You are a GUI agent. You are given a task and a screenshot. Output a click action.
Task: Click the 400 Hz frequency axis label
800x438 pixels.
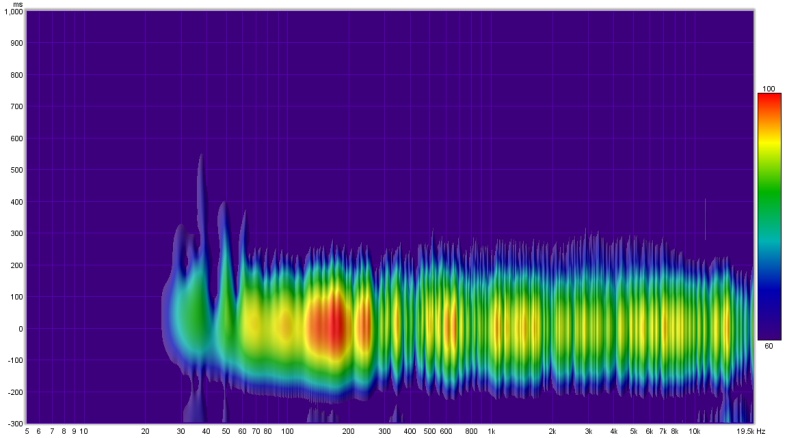pos(410,431)
